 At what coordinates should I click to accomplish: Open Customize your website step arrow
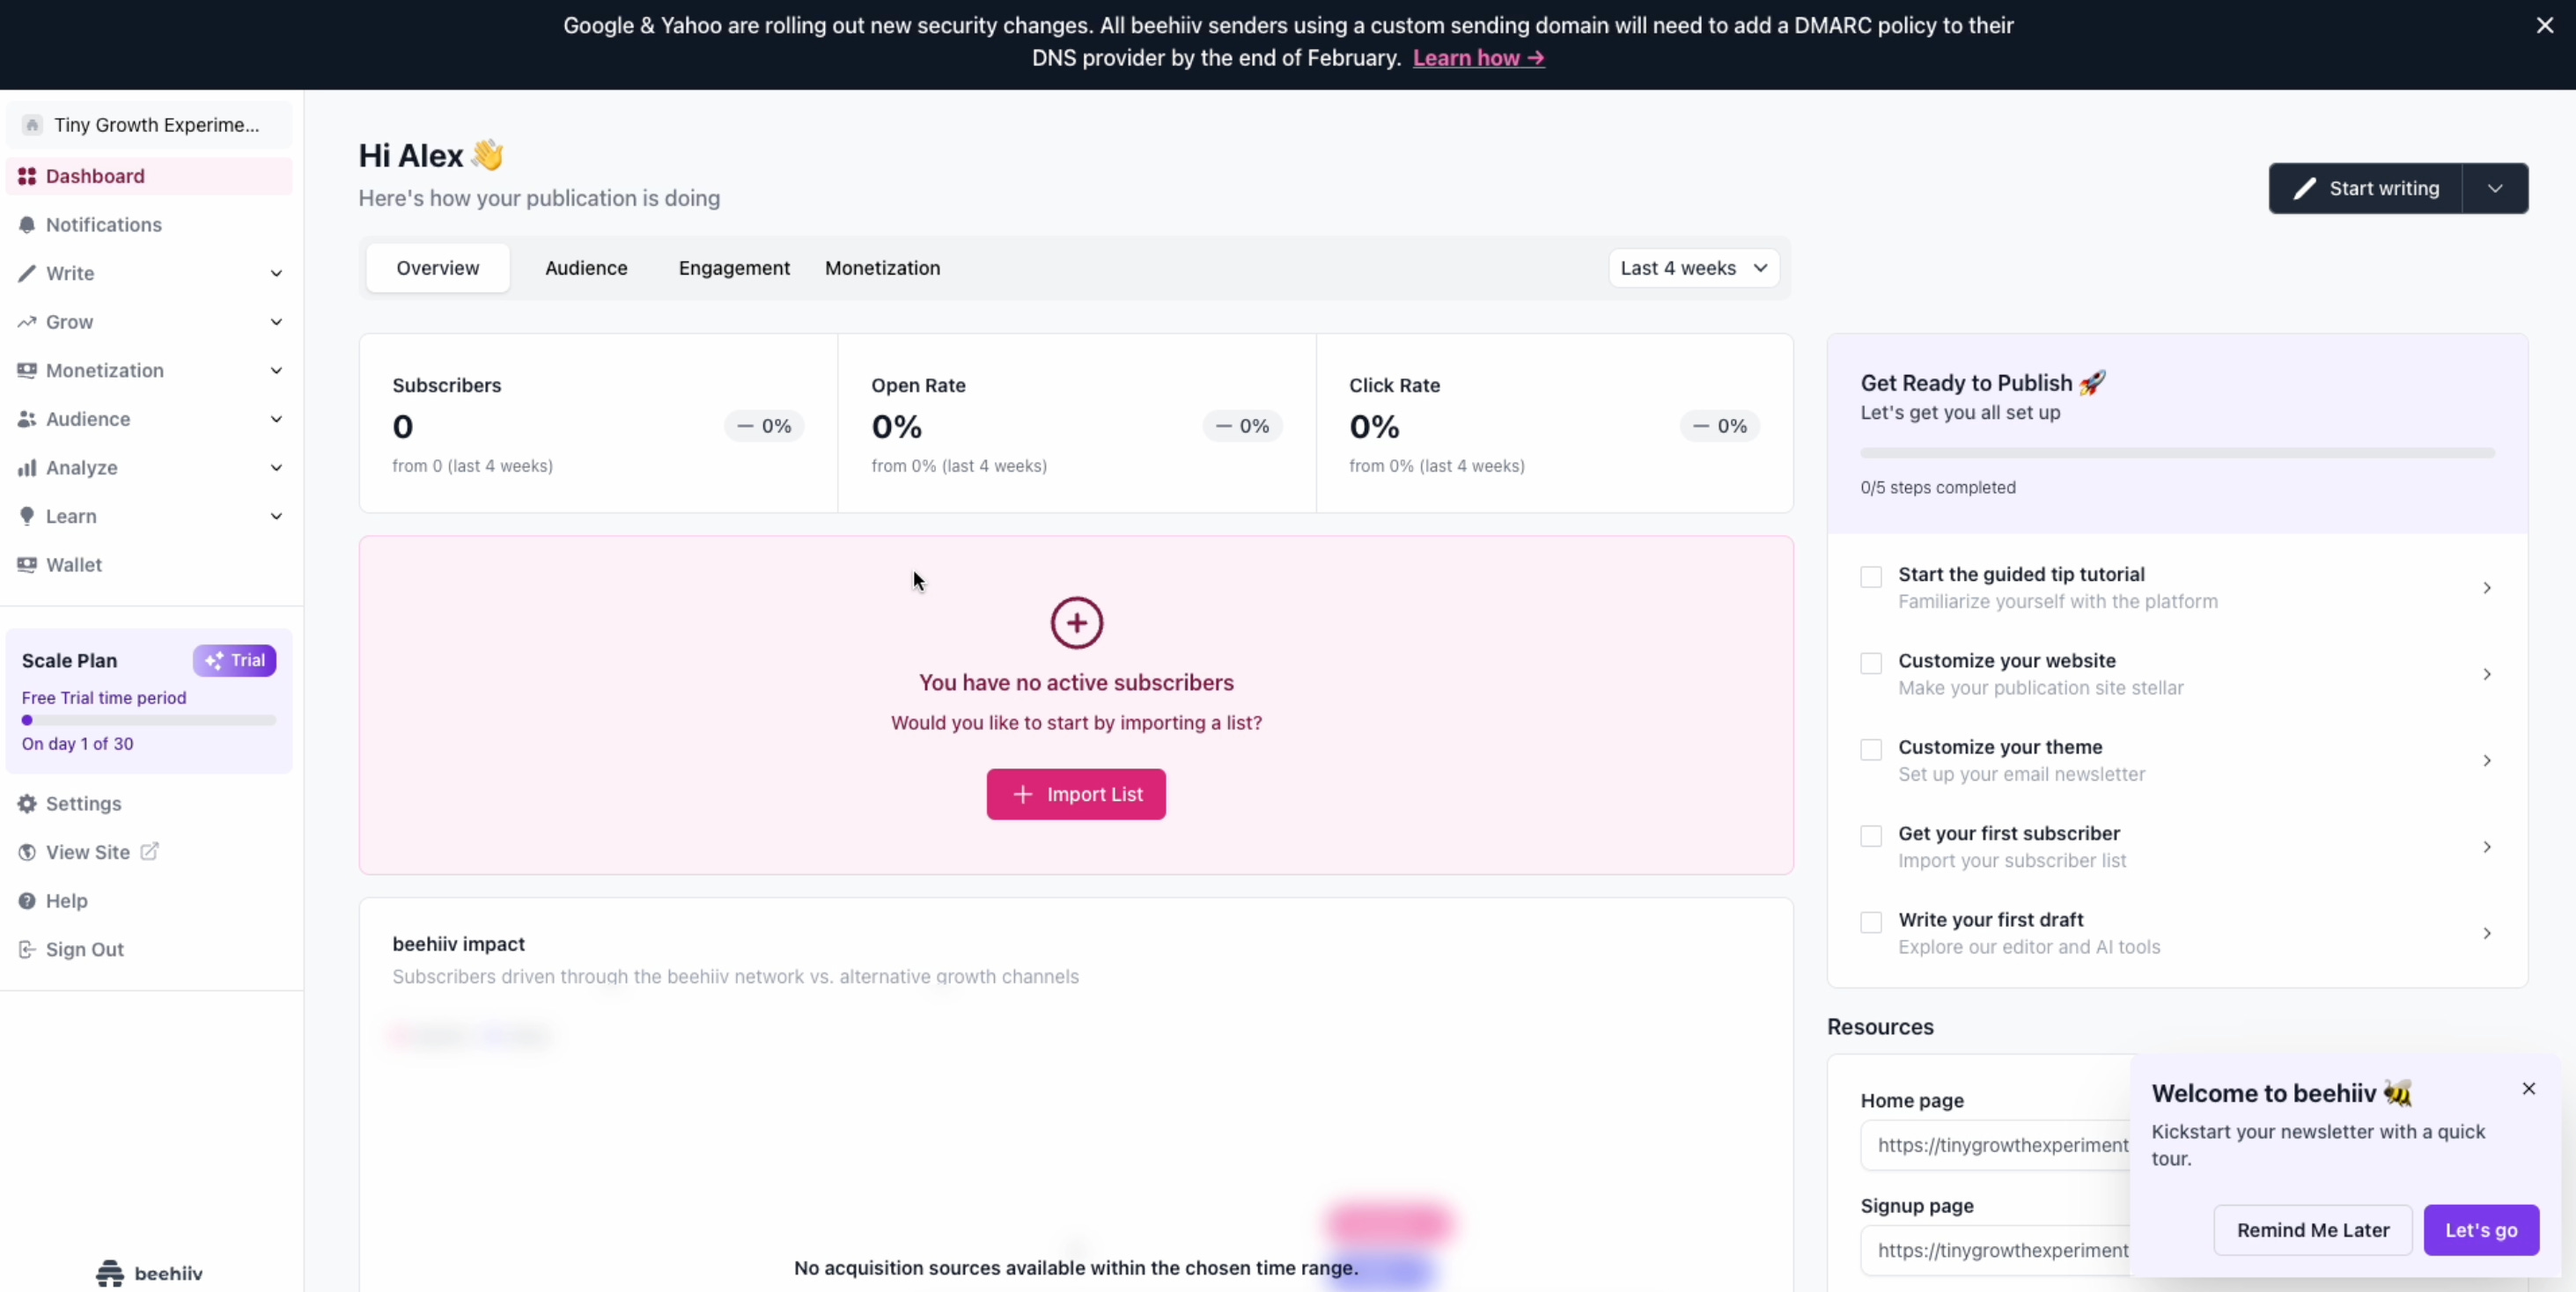pos(2487,674)
